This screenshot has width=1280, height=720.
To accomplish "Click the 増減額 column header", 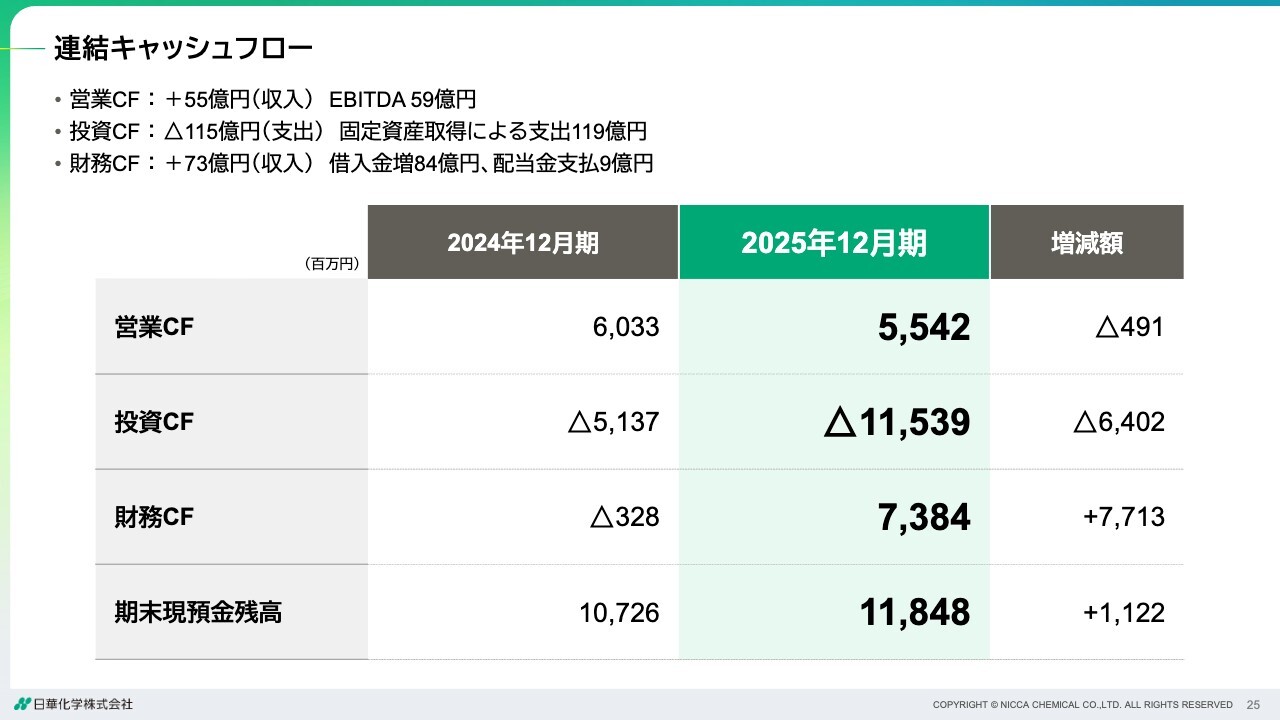I will (1087, 243).
